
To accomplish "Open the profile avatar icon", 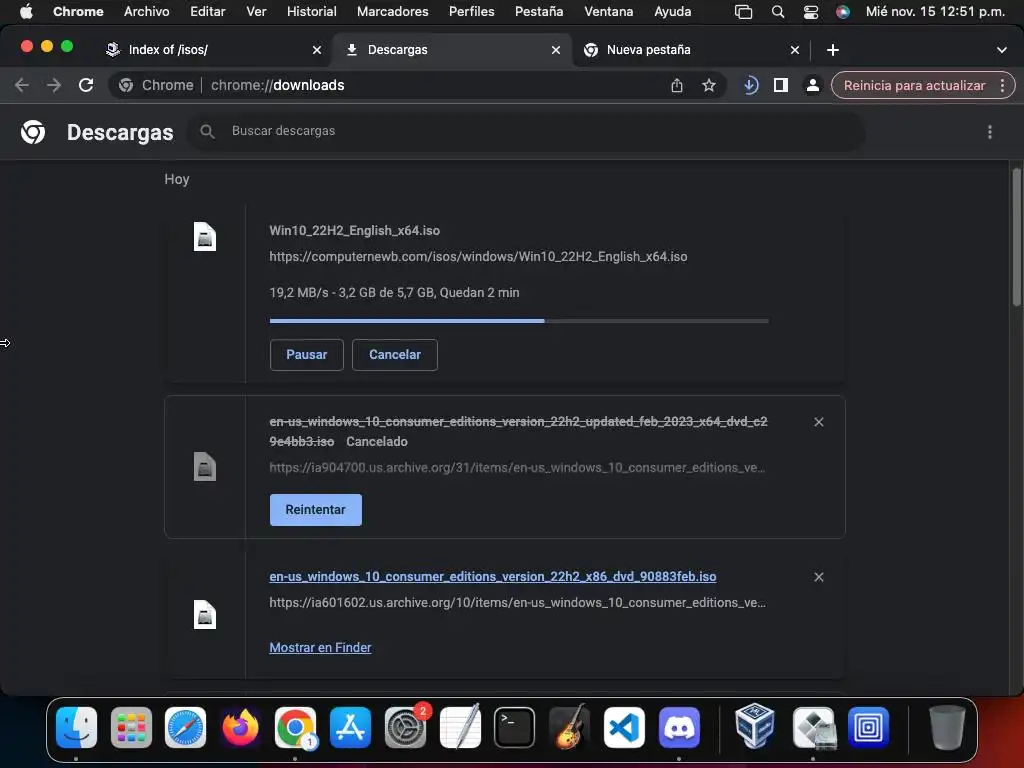I will point(812,85).
